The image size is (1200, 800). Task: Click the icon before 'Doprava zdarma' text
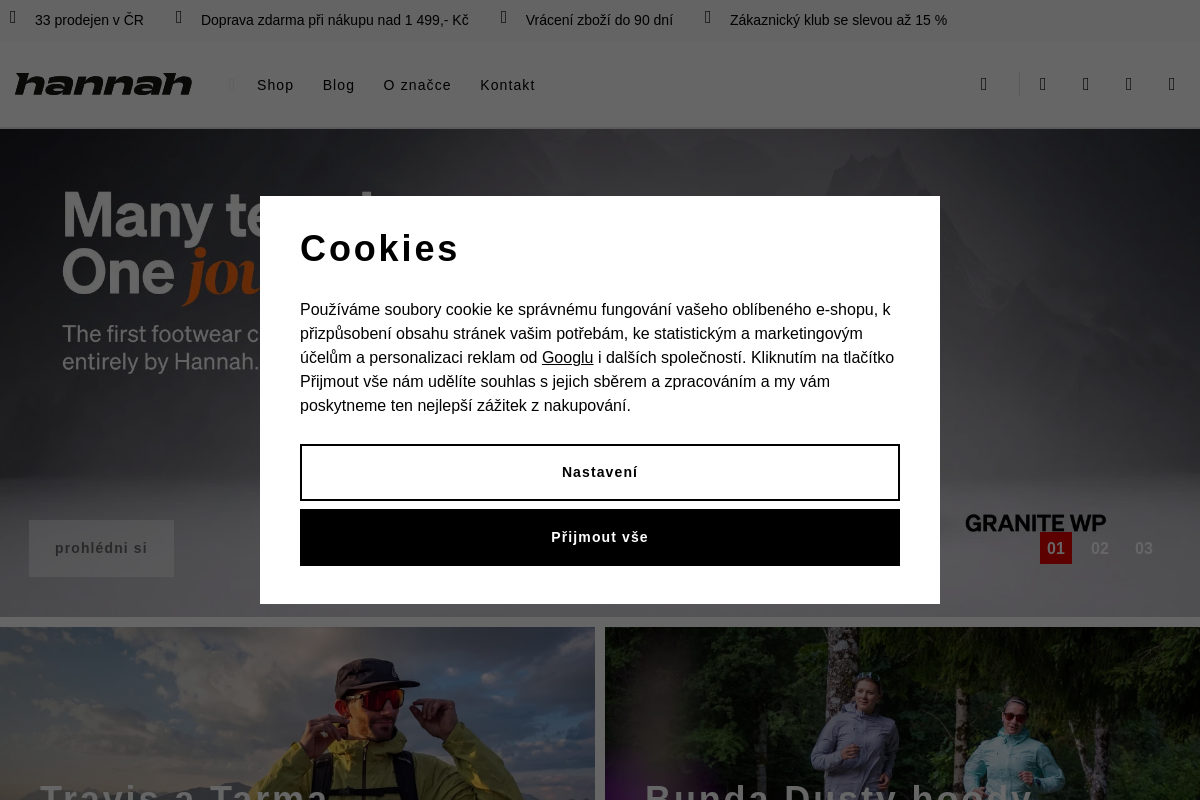click(x=179, y=17)
